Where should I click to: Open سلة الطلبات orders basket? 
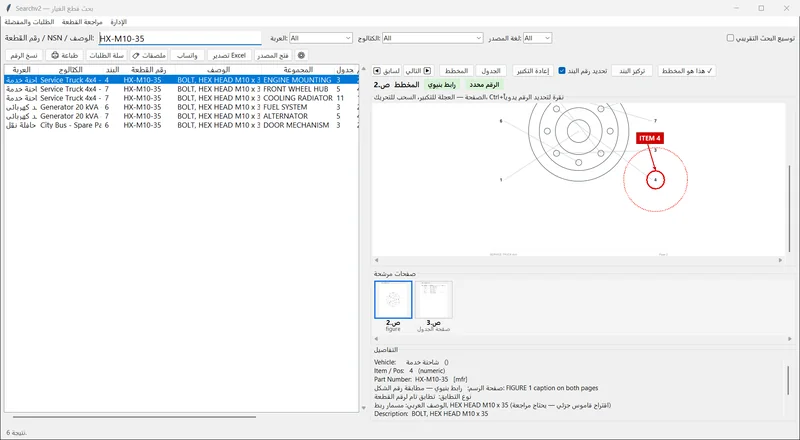click(x=106, y=55)
